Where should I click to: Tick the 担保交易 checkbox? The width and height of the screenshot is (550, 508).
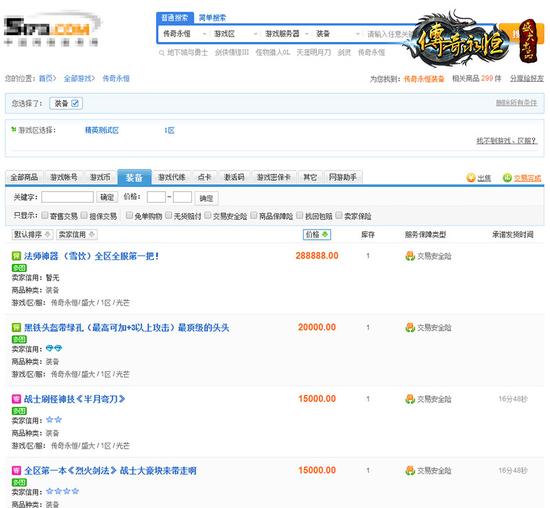pos(84,215)
